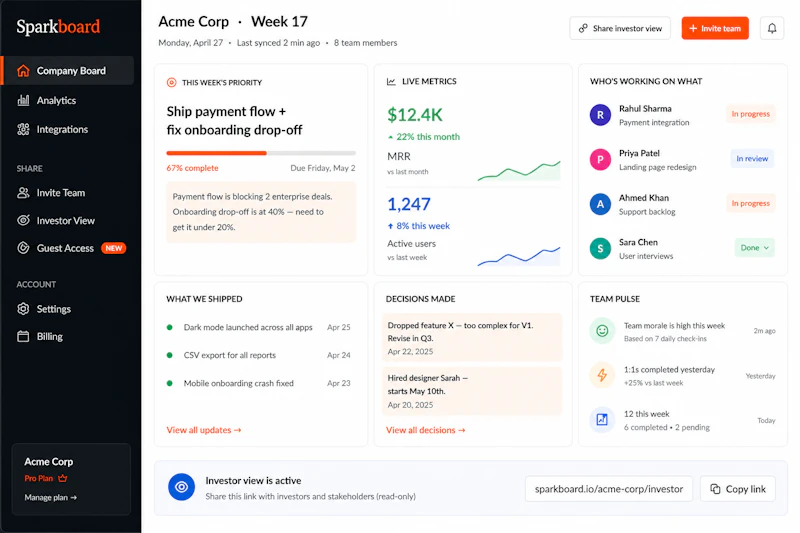Viewport: 800px width, 533px height.
Task: Click the $12.4K MRR value
Action: click(x=415, y=115)
